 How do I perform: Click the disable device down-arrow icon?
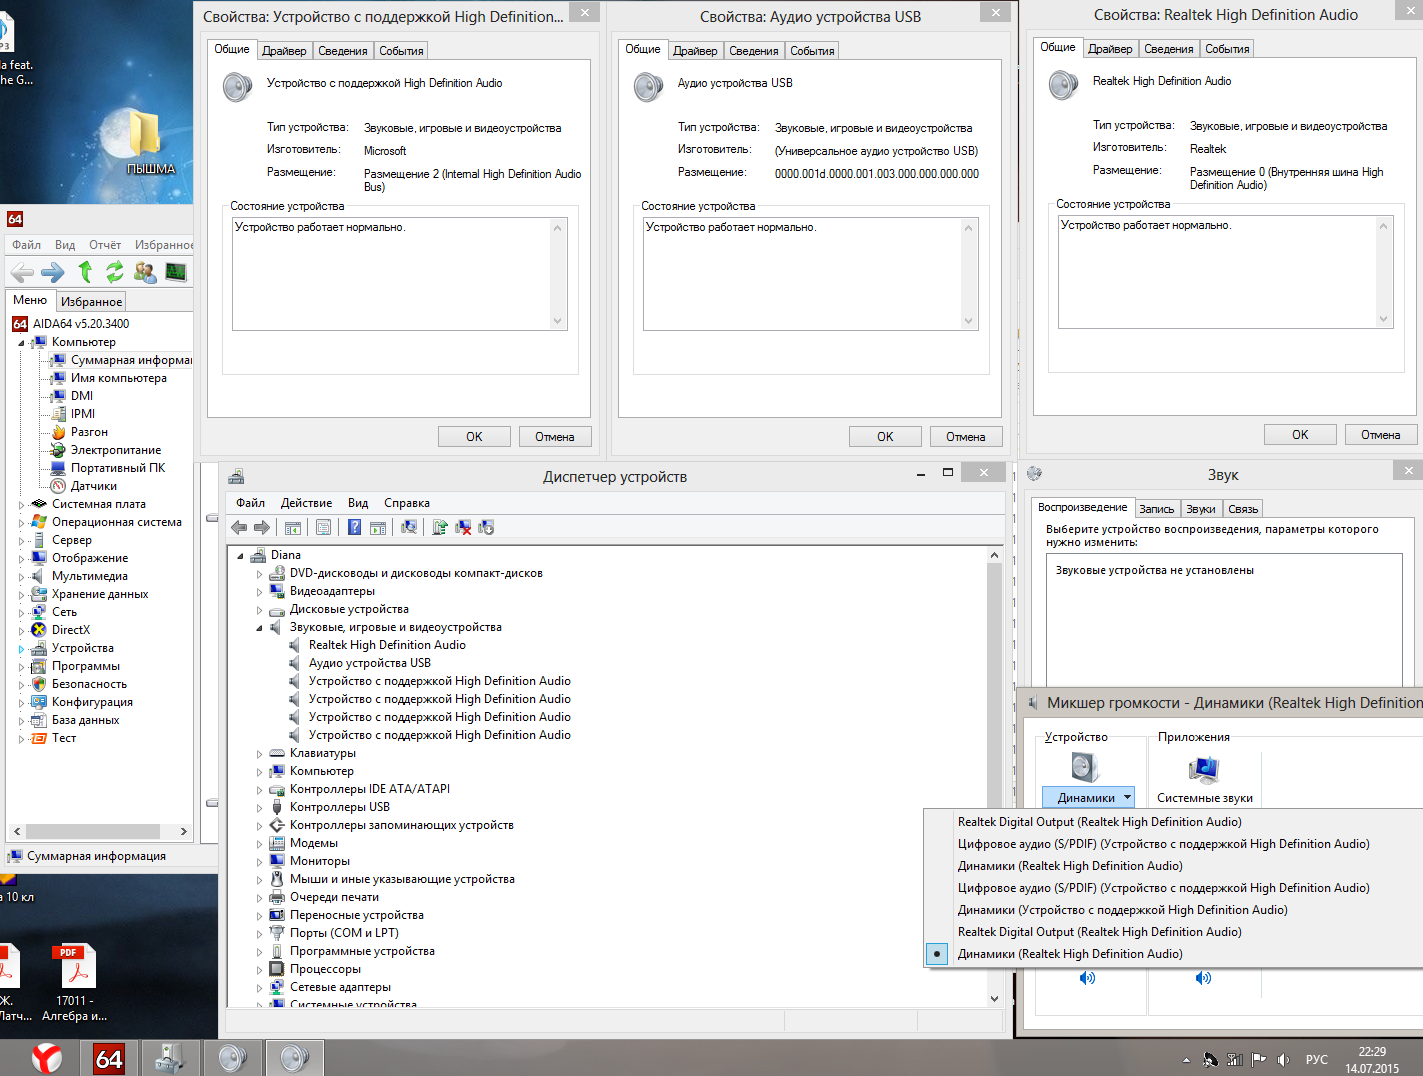coord(486,528)
